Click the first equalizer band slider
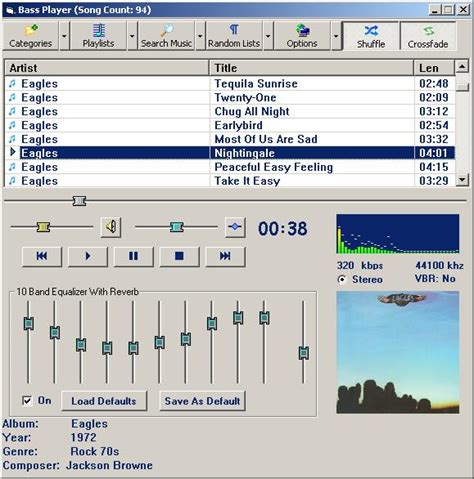Image resolution: width=474 pixels, height=479 pixels. (29, 323)
